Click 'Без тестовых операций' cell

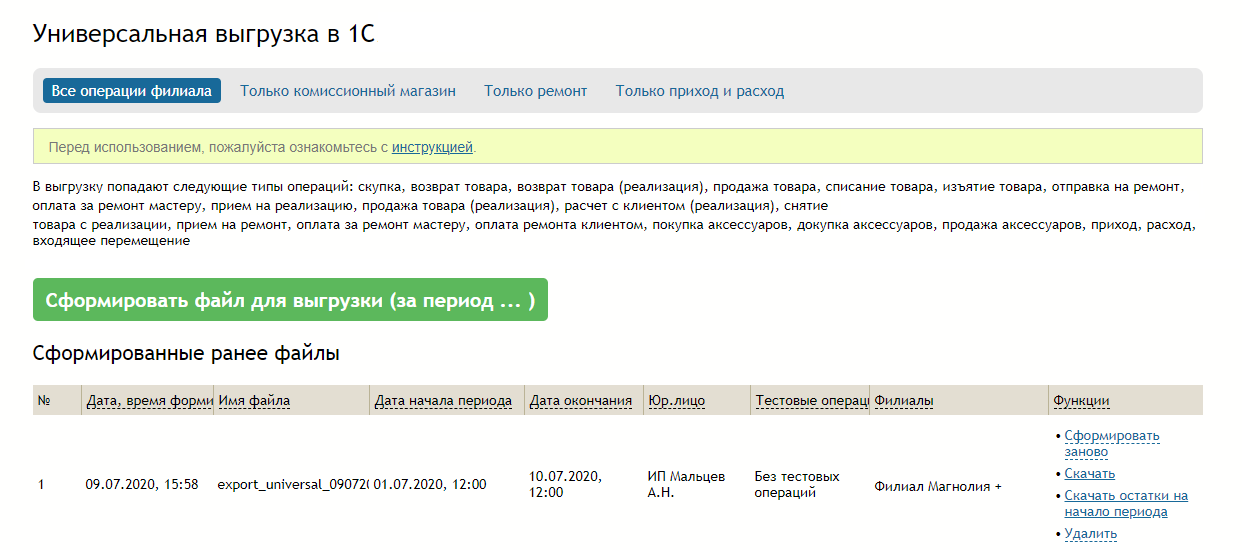pos(797,485)
